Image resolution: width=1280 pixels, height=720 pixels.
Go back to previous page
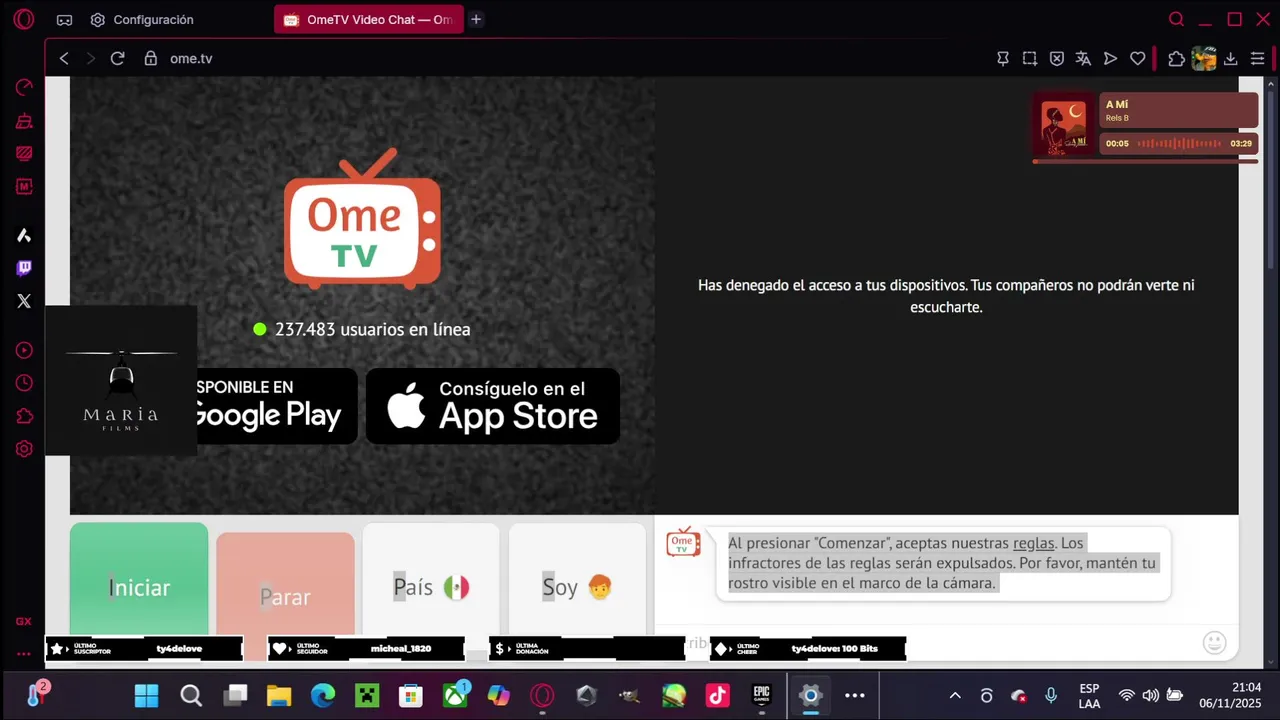point(64,58)
